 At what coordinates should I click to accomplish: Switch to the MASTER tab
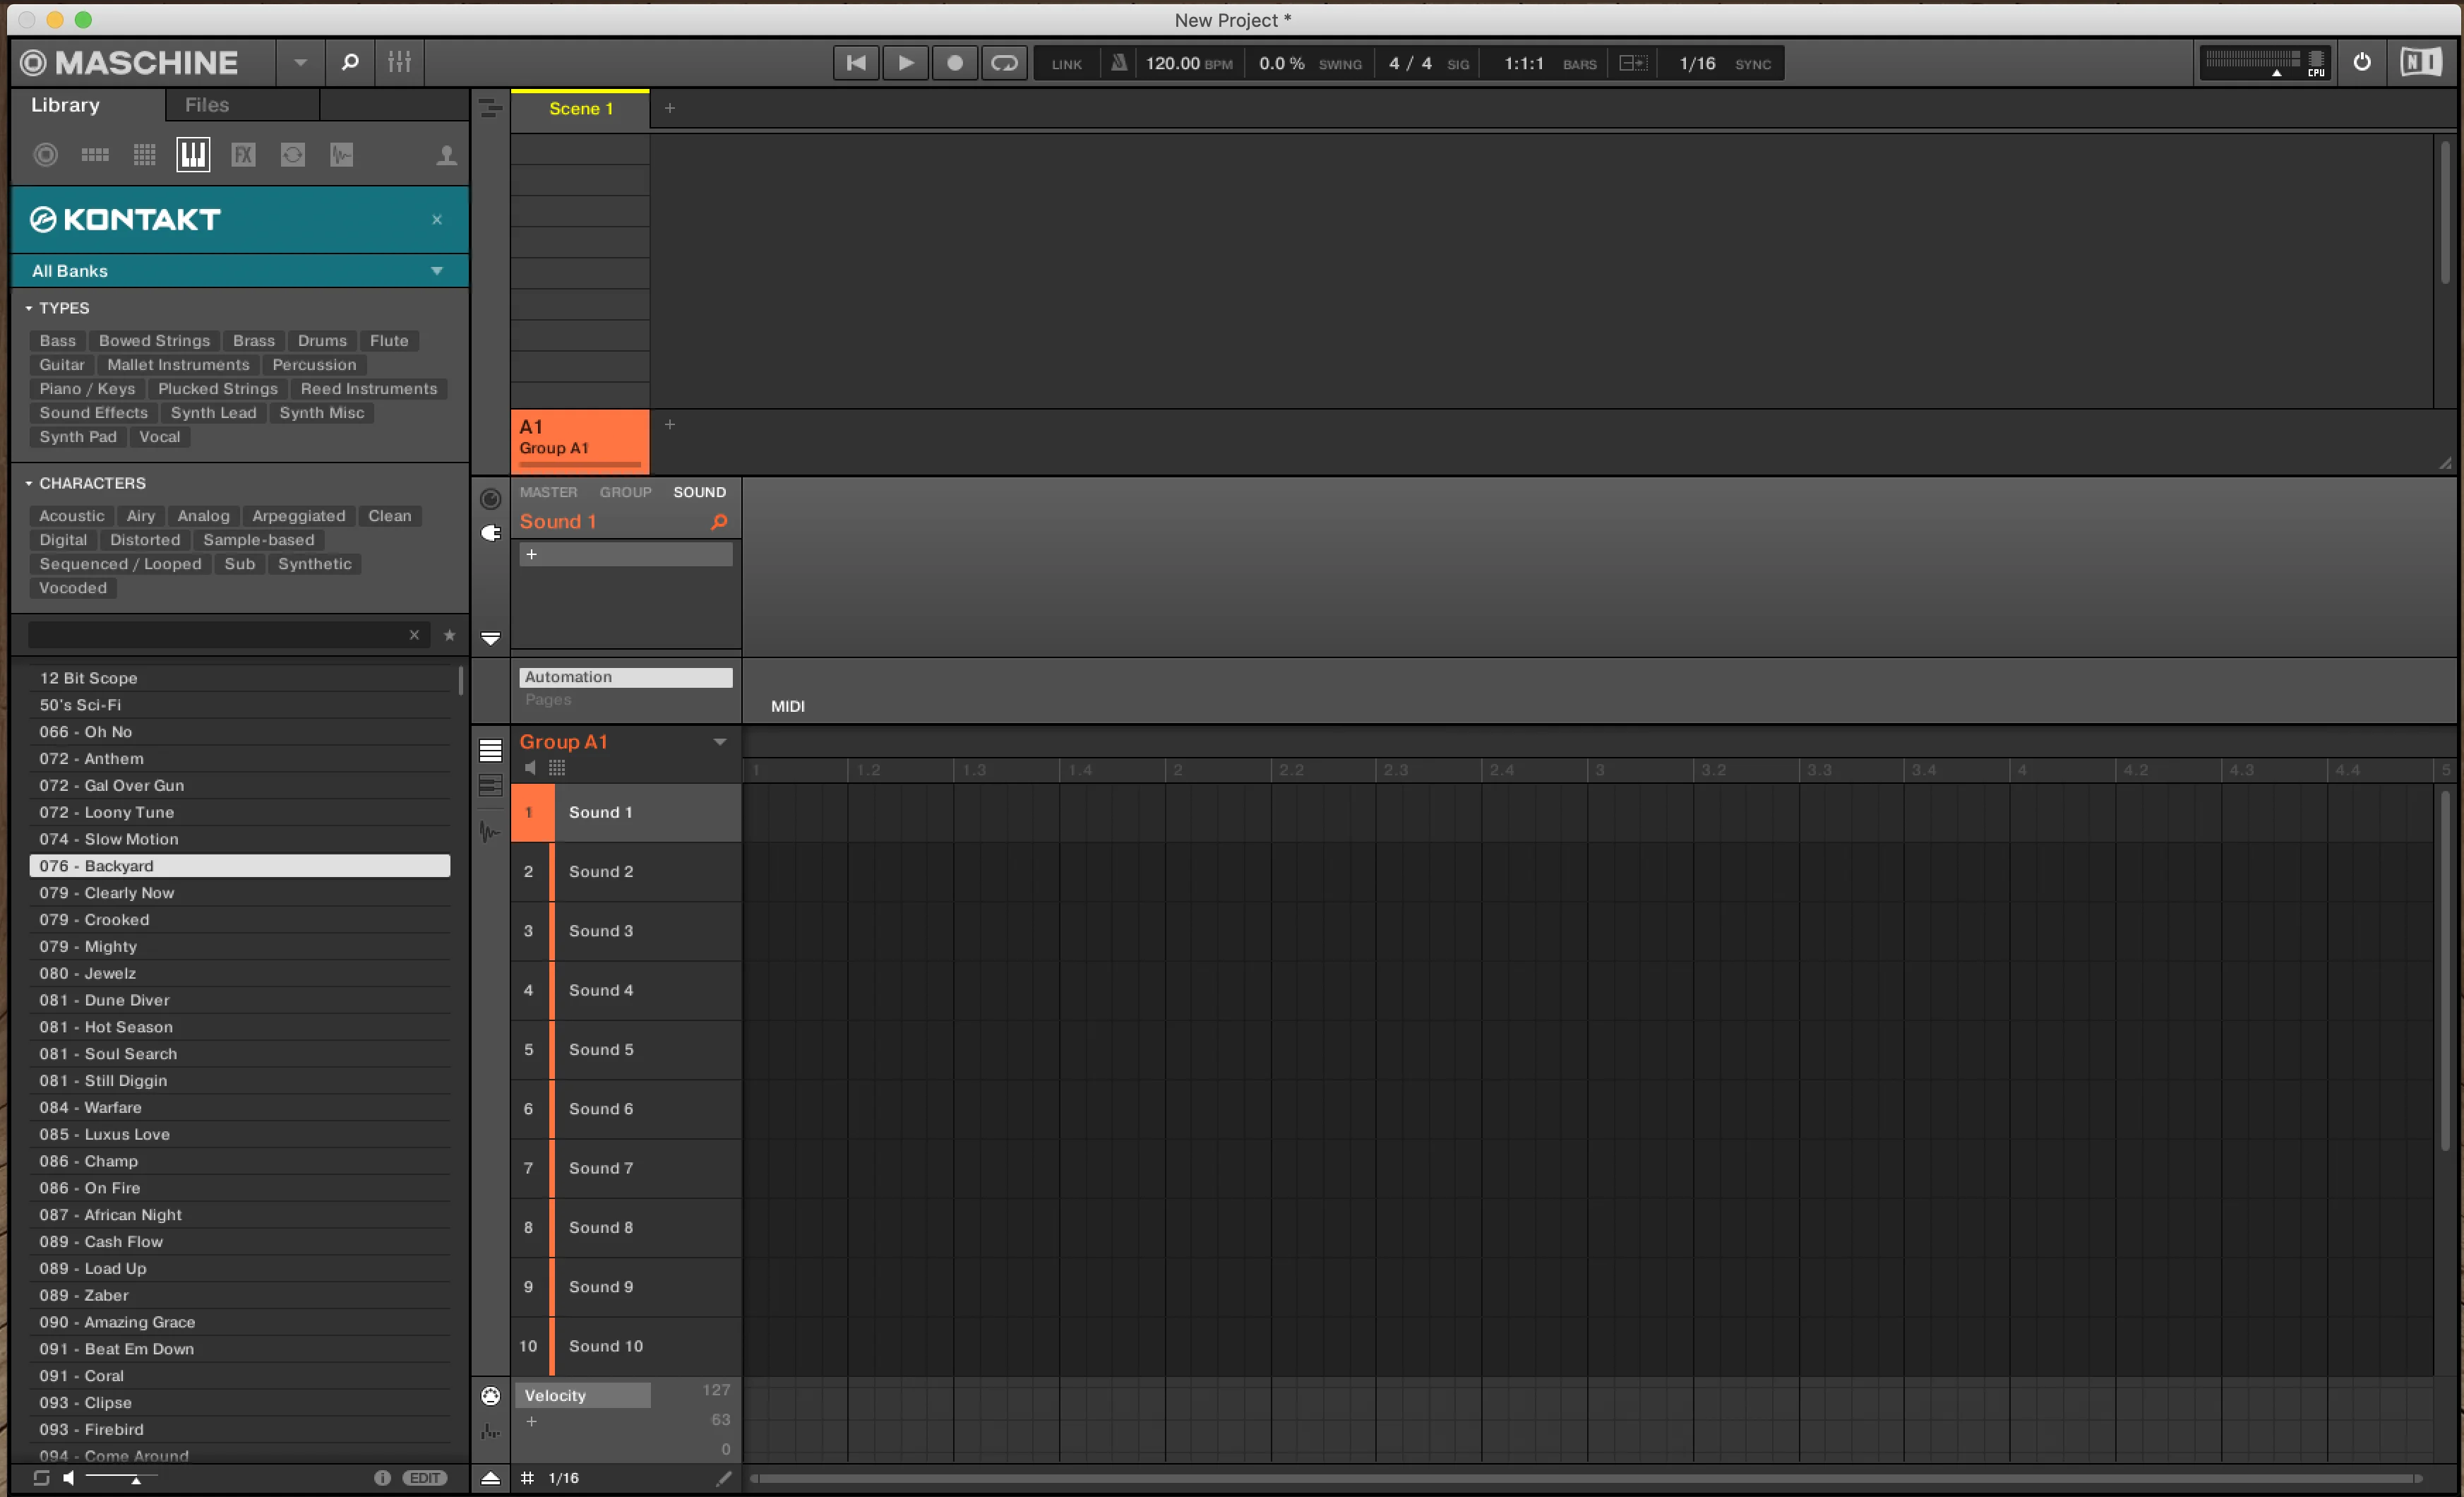pos(549,492)
